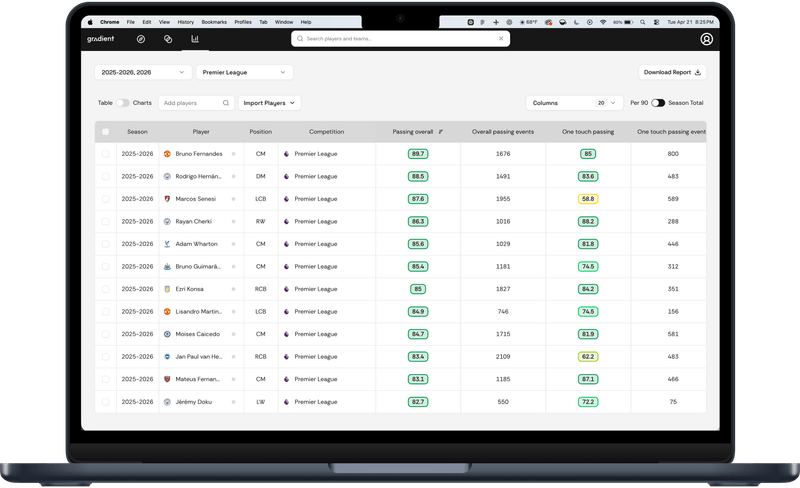Check the select-all checkbox in the table header
The image size is (800, 488).
coord(106,132)
